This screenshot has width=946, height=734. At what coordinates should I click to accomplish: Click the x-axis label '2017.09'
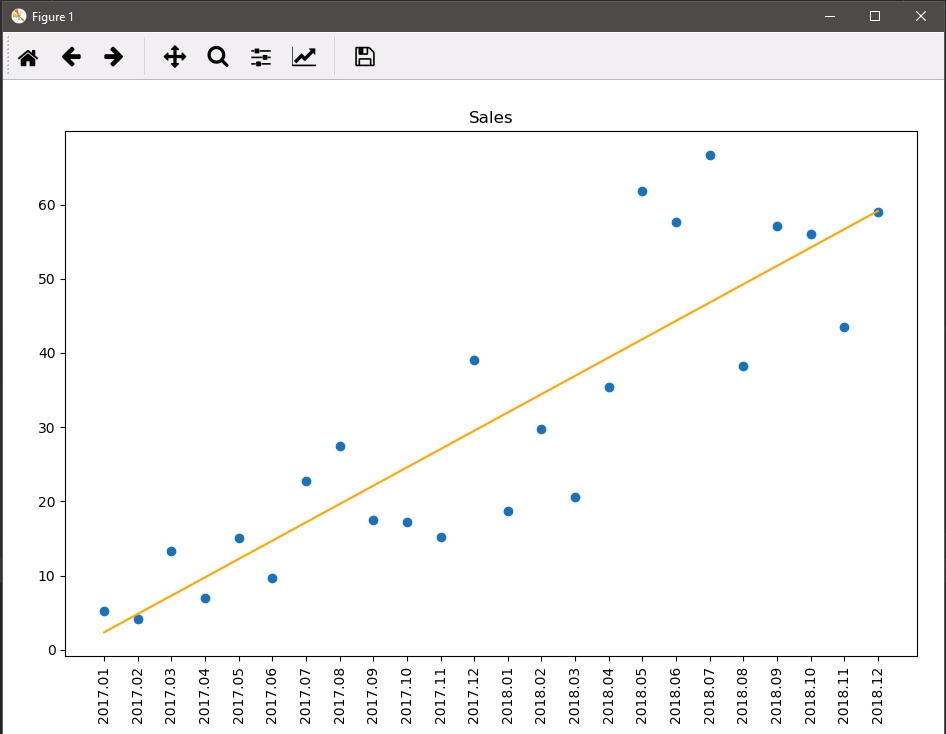(x=373, y=696)
